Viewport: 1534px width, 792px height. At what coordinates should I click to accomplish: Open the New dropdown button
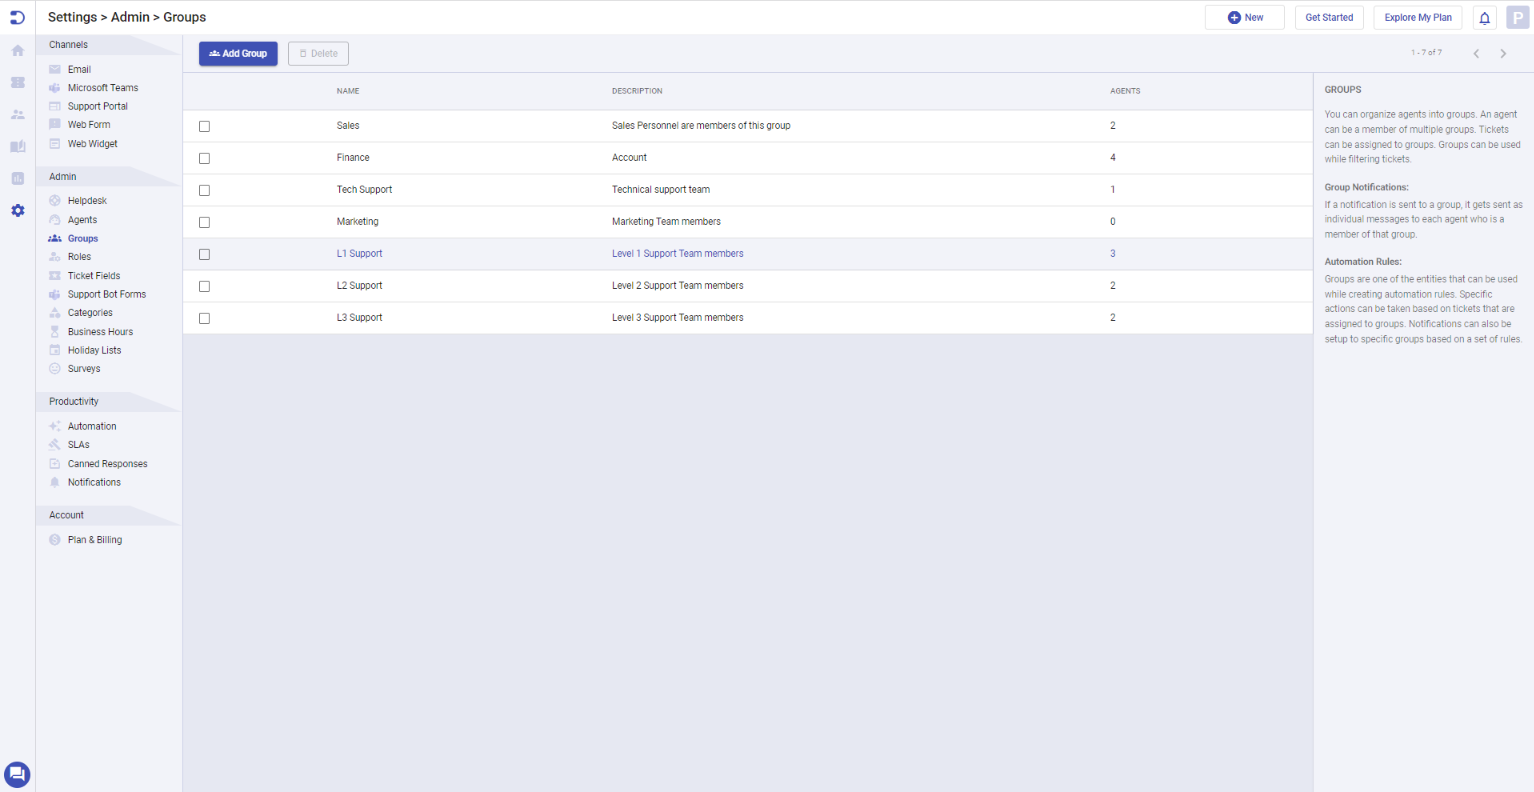1245,18
